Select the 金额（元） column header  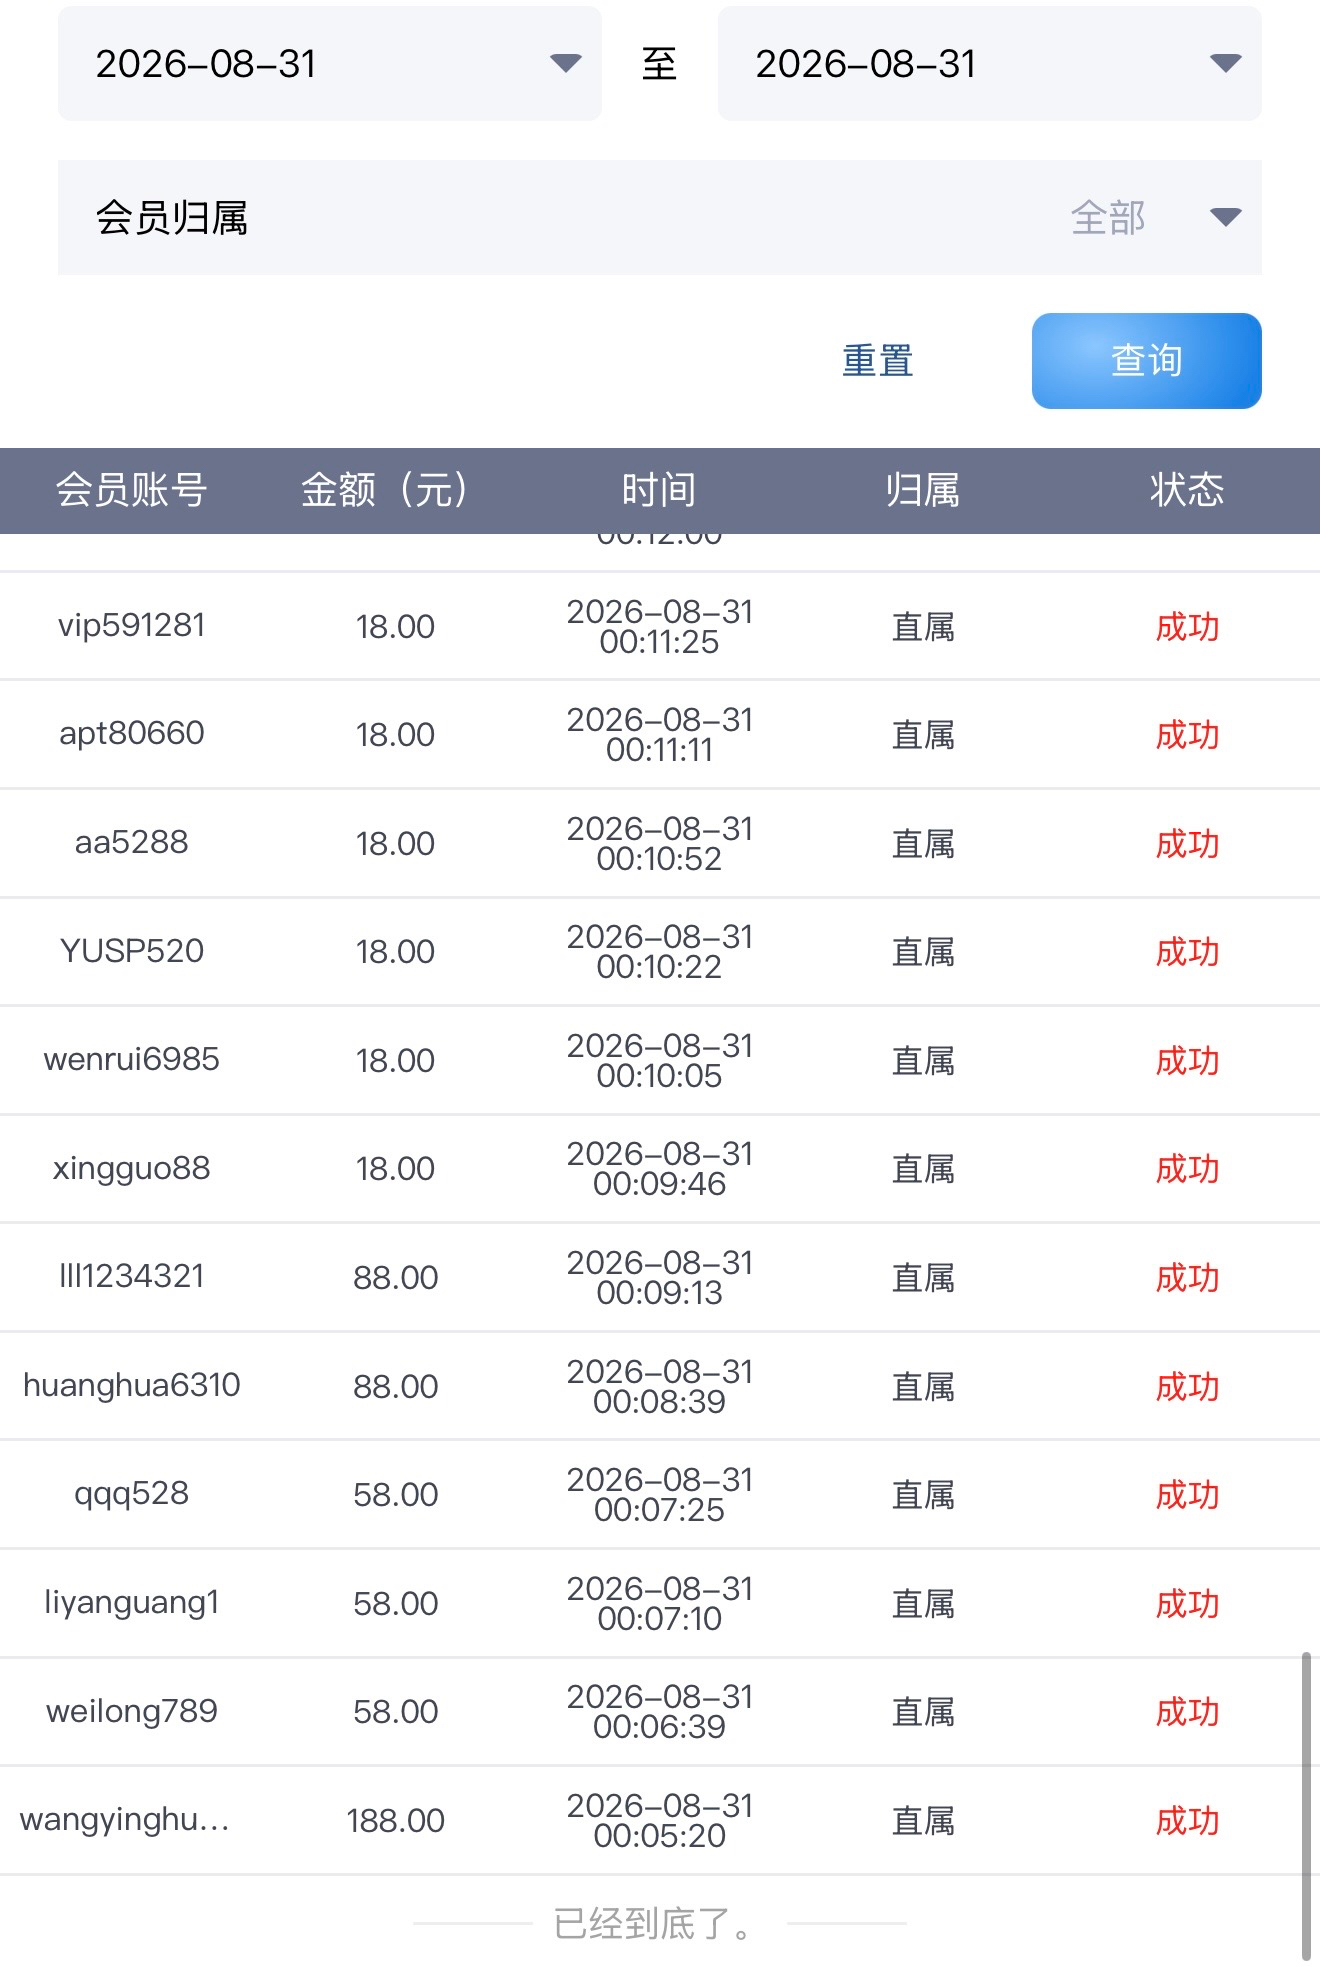385,490
